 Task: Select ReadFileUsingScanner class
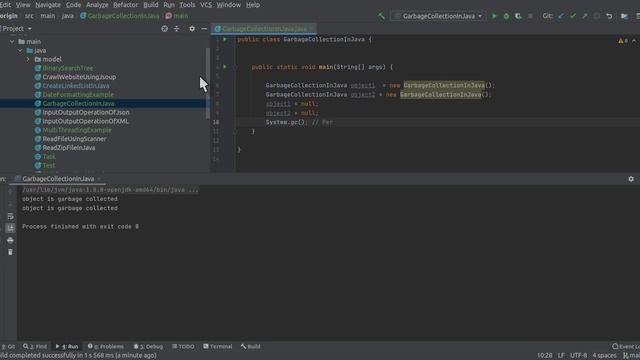coord(74,139)
